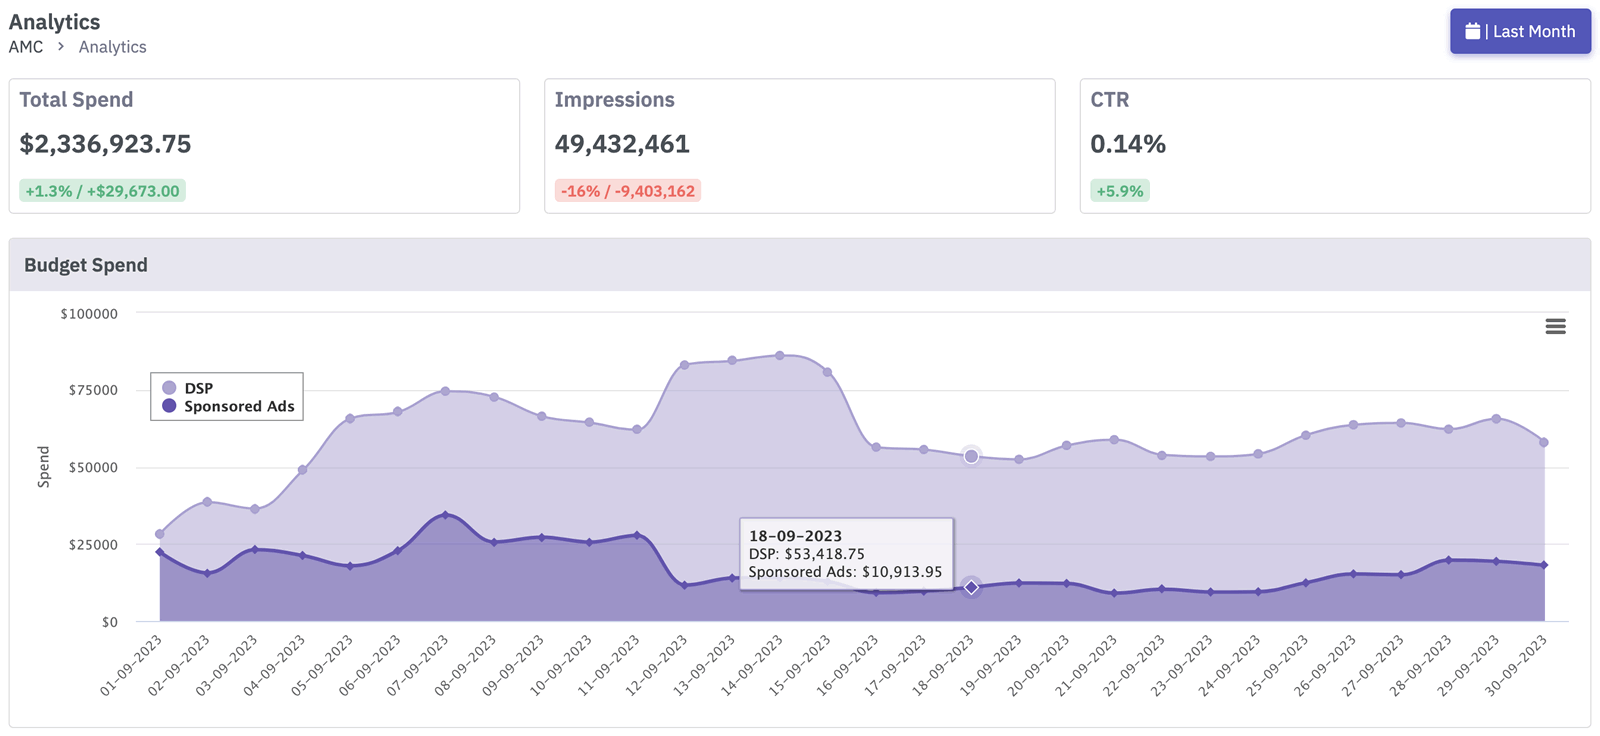The image size is (1600, 736).
Task: Click the $25000 y-axis label
Action: click(93, 544)
